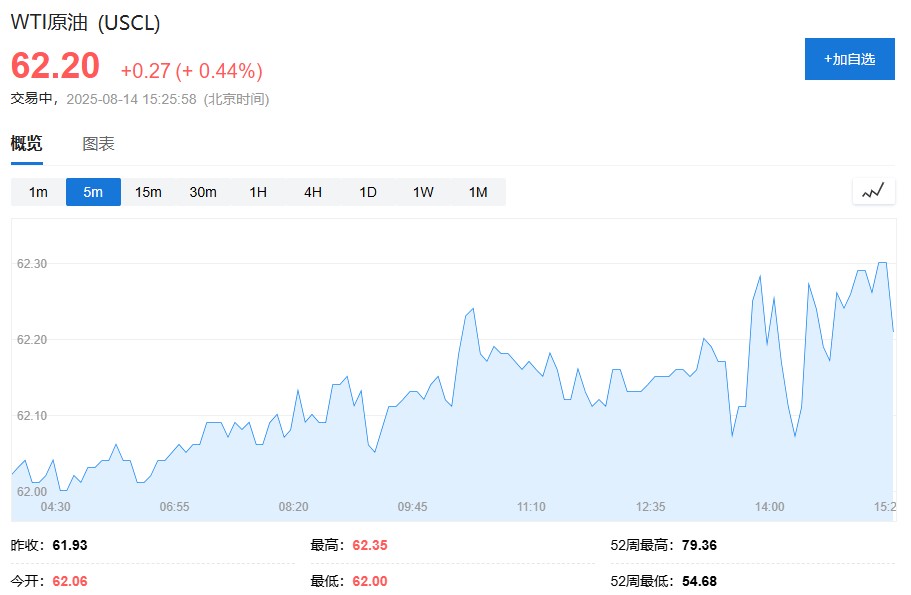Click the 交易中 trading status label
Screen dimensions: 911x595
31,99
